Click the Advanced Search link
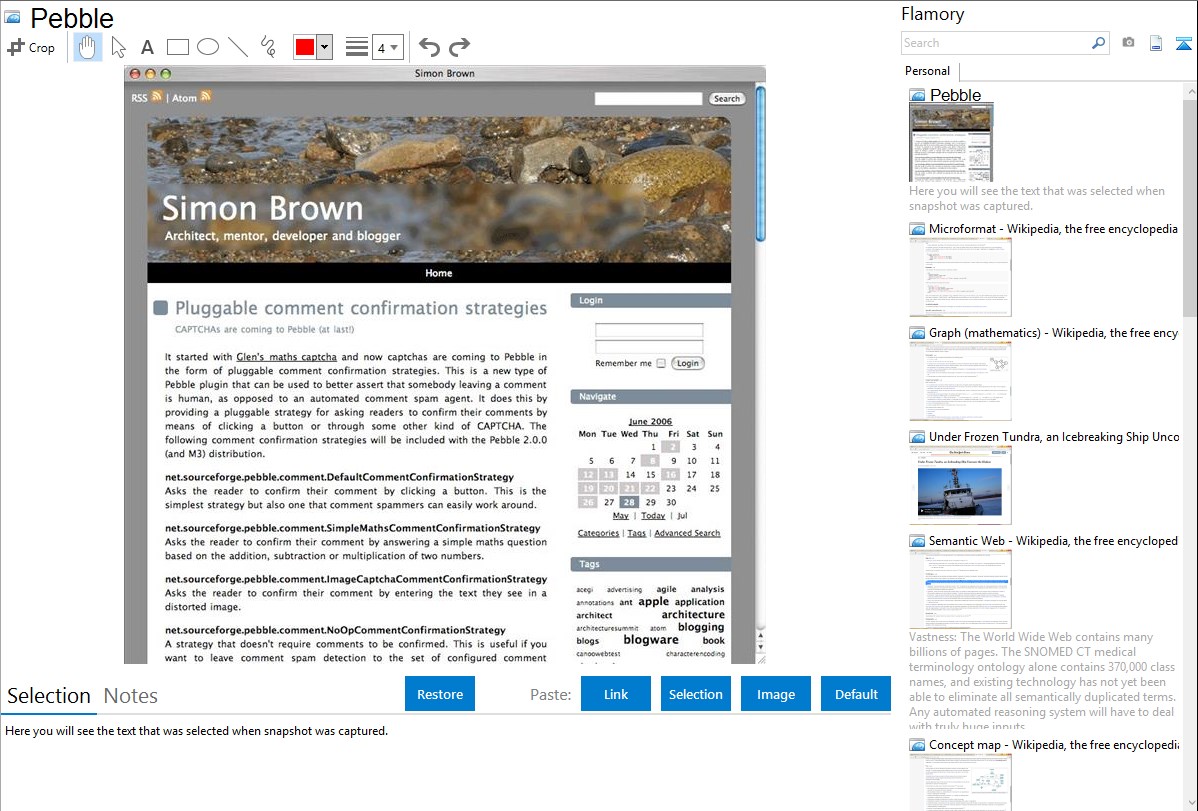 (x=687, y=533)
